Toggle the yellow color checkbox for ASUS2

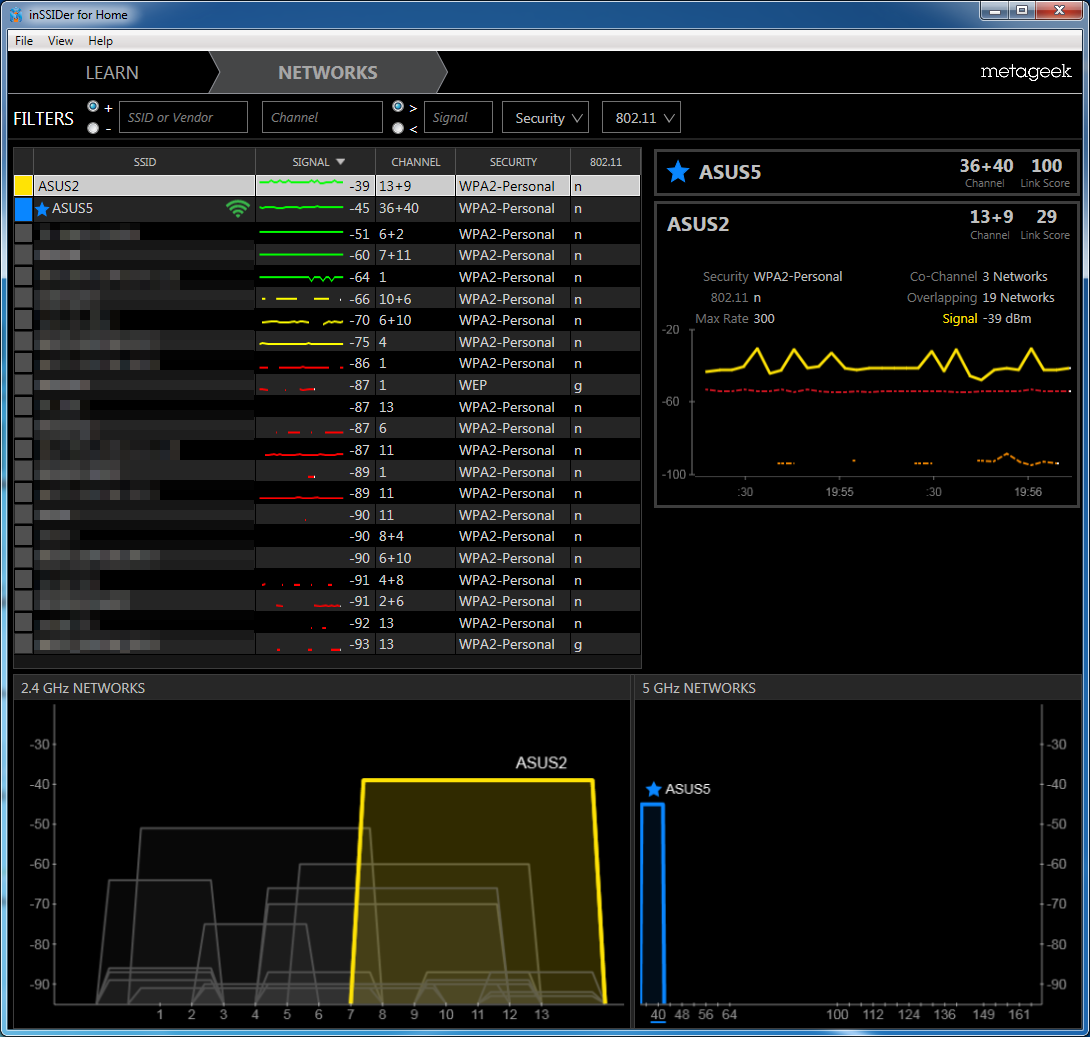(24, 186)
